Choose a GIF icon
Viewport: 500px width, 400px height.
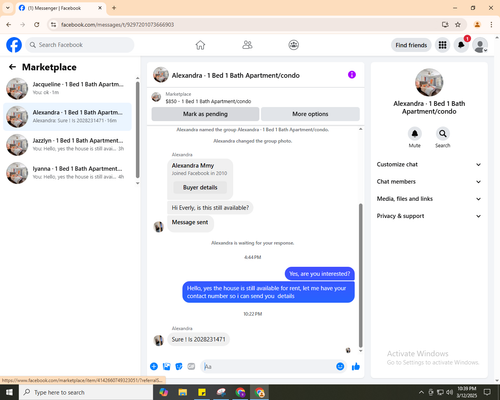(191, 366)
